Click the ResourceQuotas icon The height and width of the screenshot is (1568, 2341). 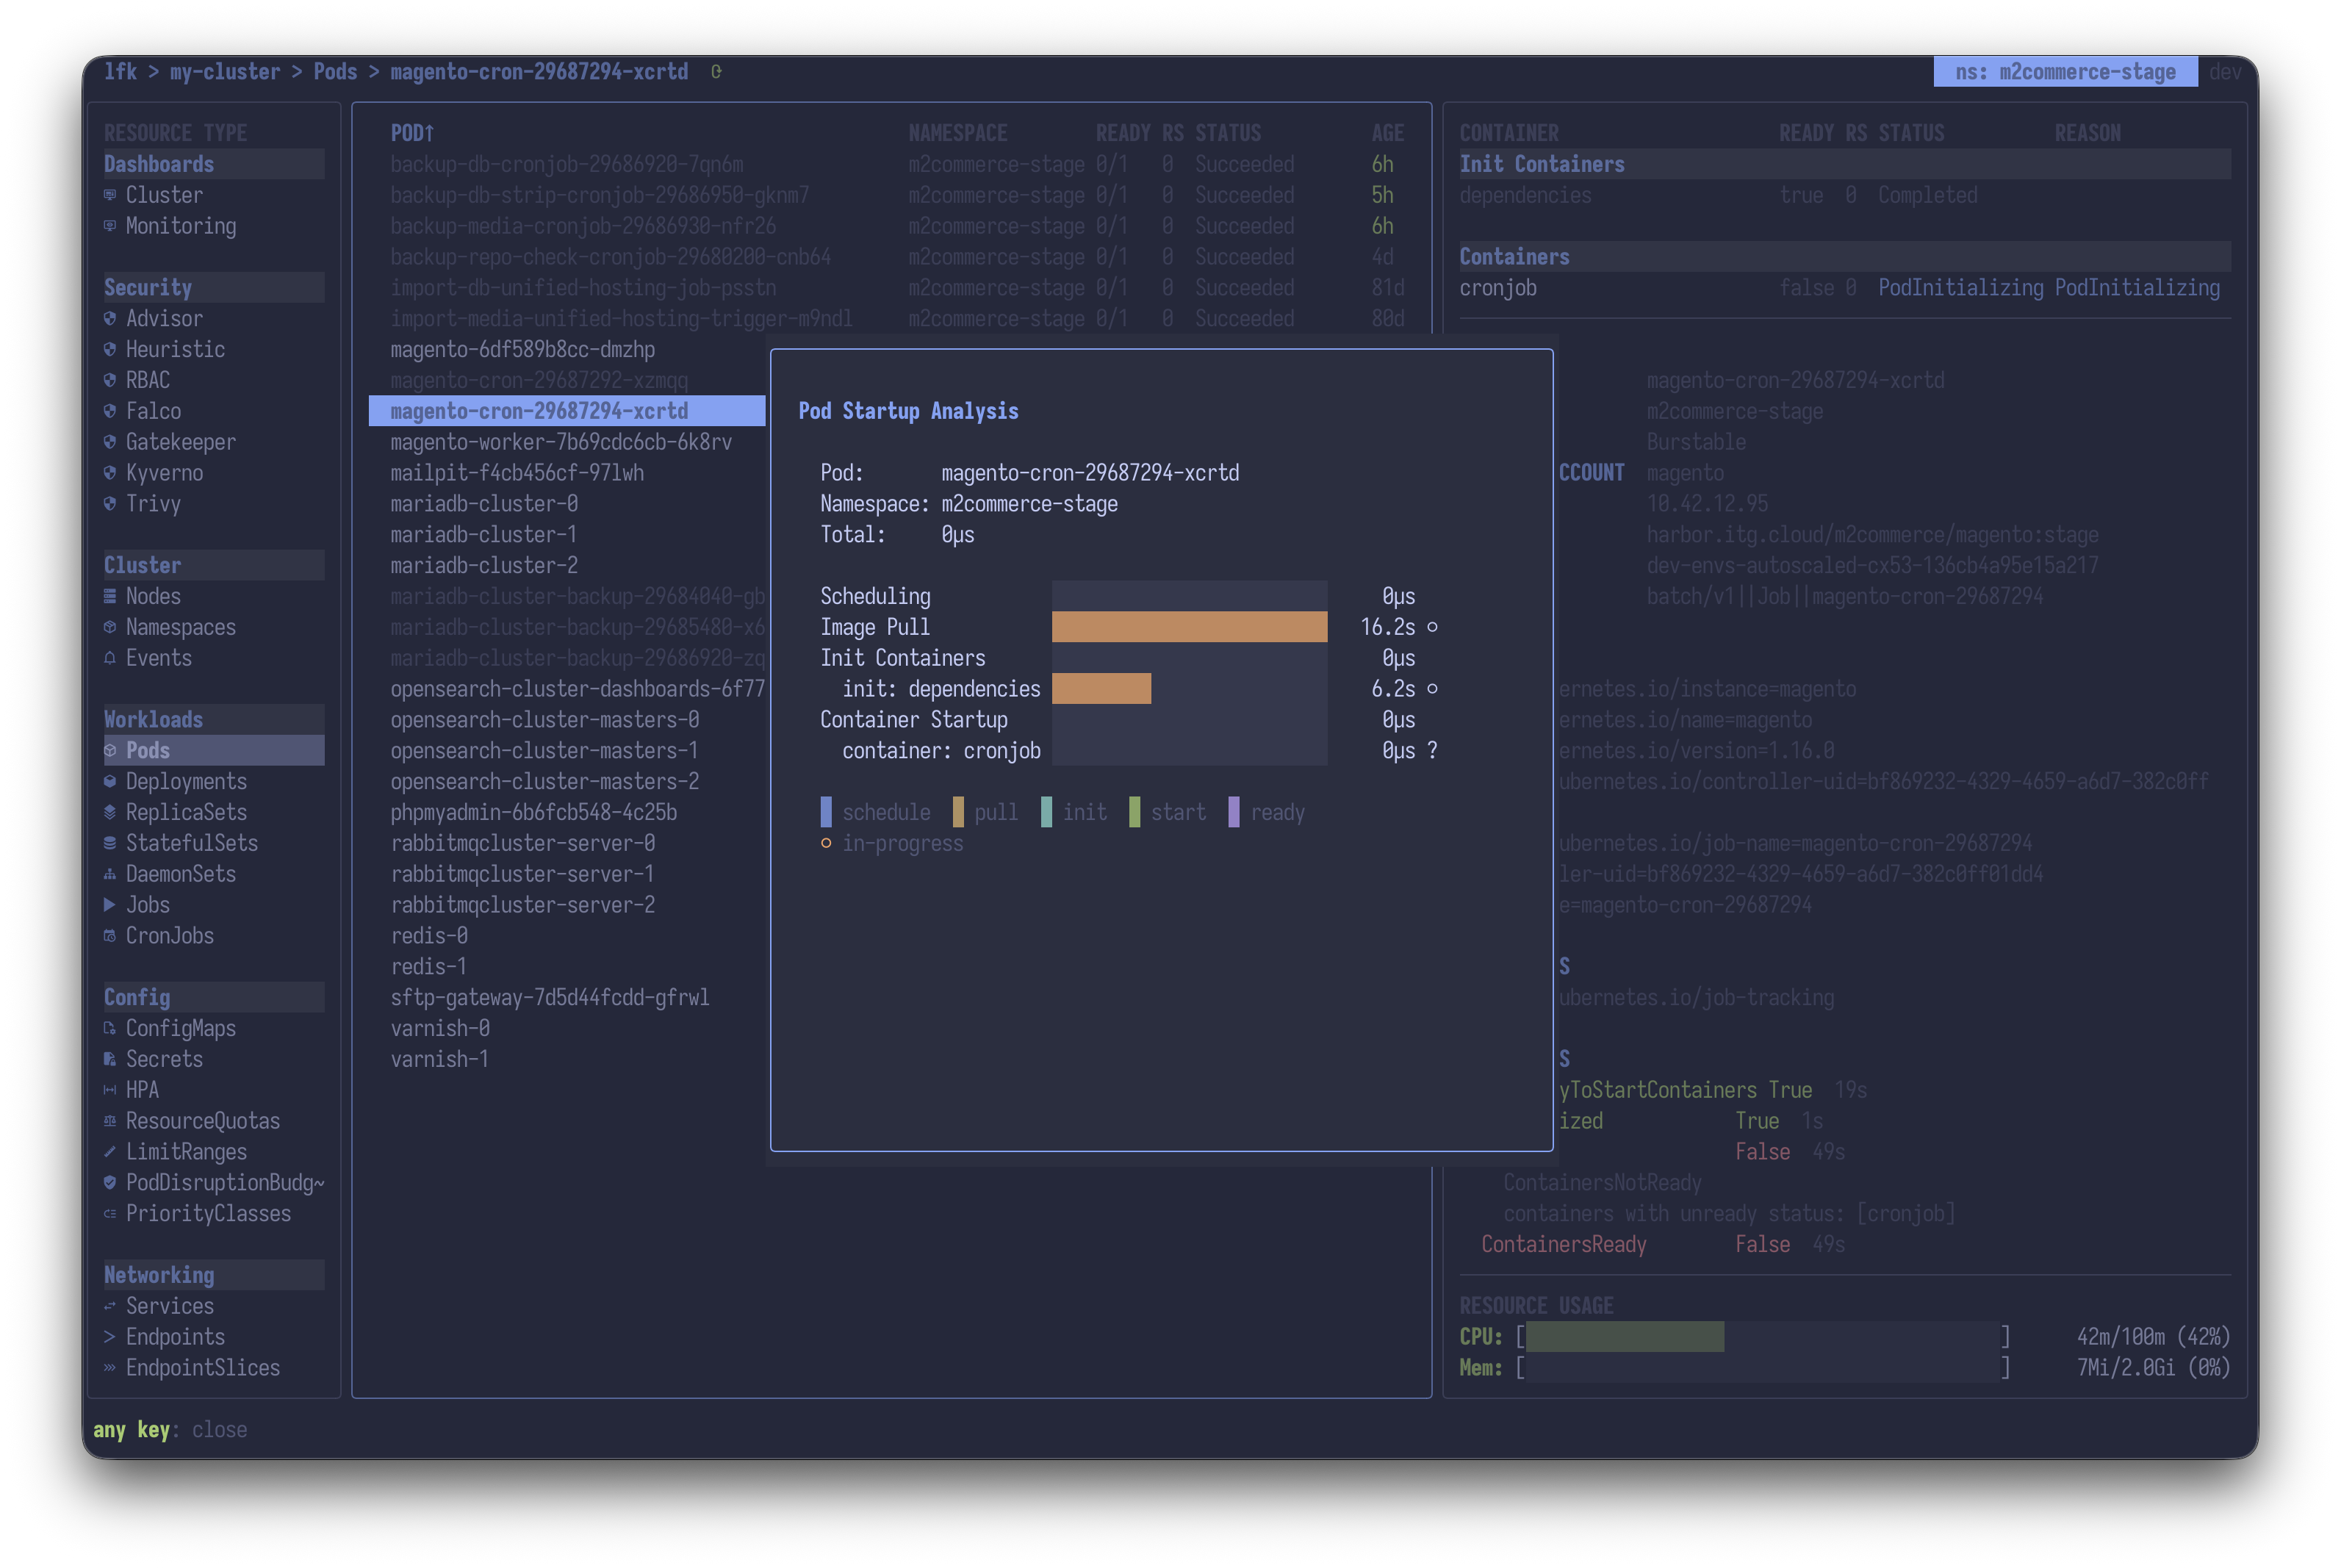(110, 1121)
